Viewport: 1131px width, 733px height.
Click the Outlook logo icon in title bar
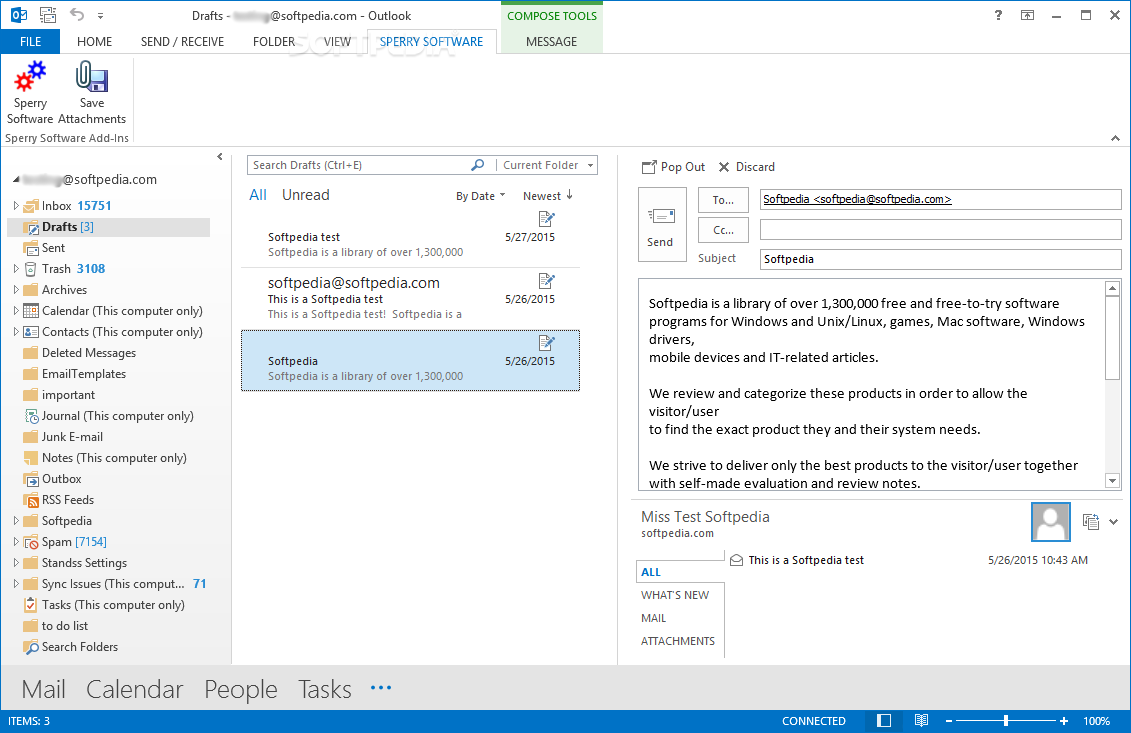point(19,14)
